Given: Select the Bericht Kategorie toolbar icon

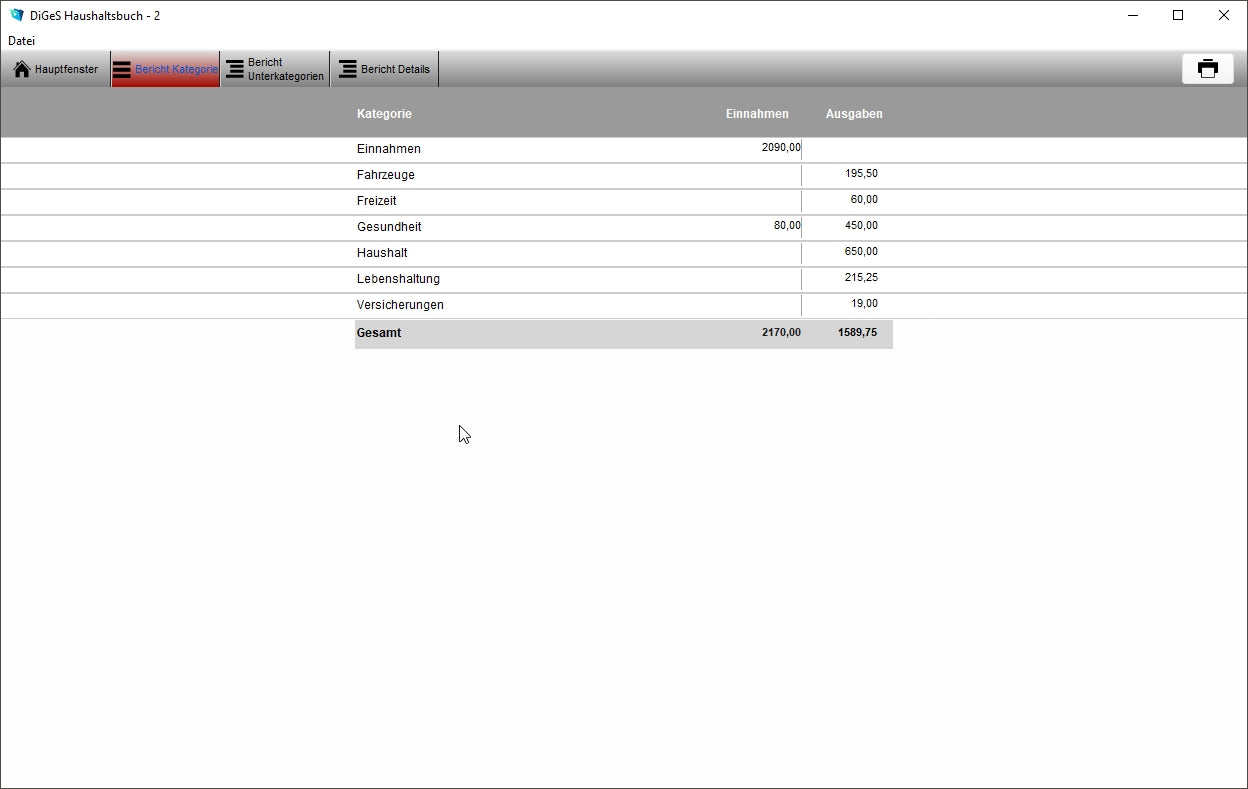Looking at the screenshot, I should (x=122, y=69).
